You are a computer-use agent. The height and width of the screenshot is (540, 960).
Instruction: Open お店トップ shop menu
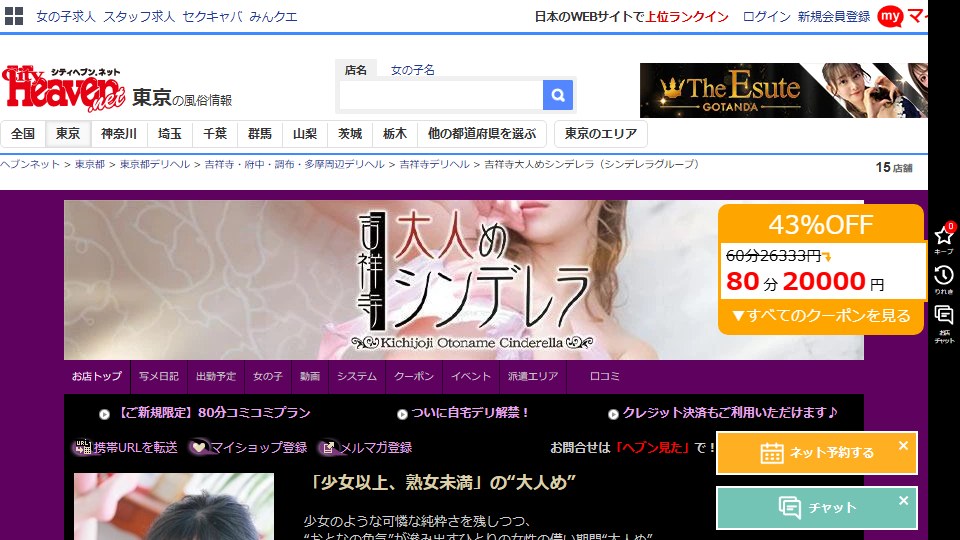[x=97, y=377]
